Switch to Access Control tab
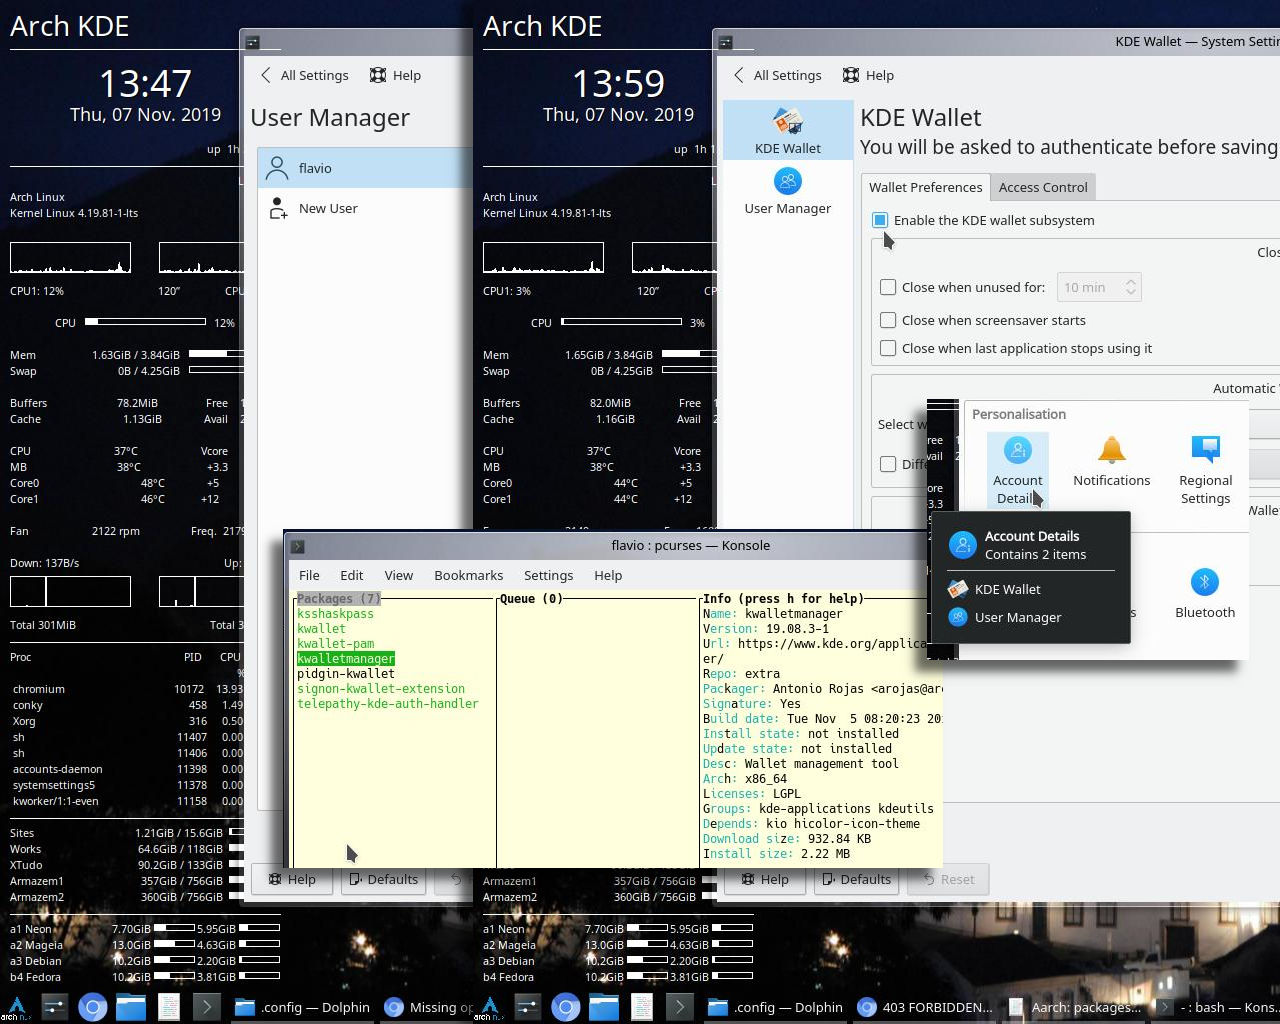This screenshot has width=1280, height=1024. 1043,187
